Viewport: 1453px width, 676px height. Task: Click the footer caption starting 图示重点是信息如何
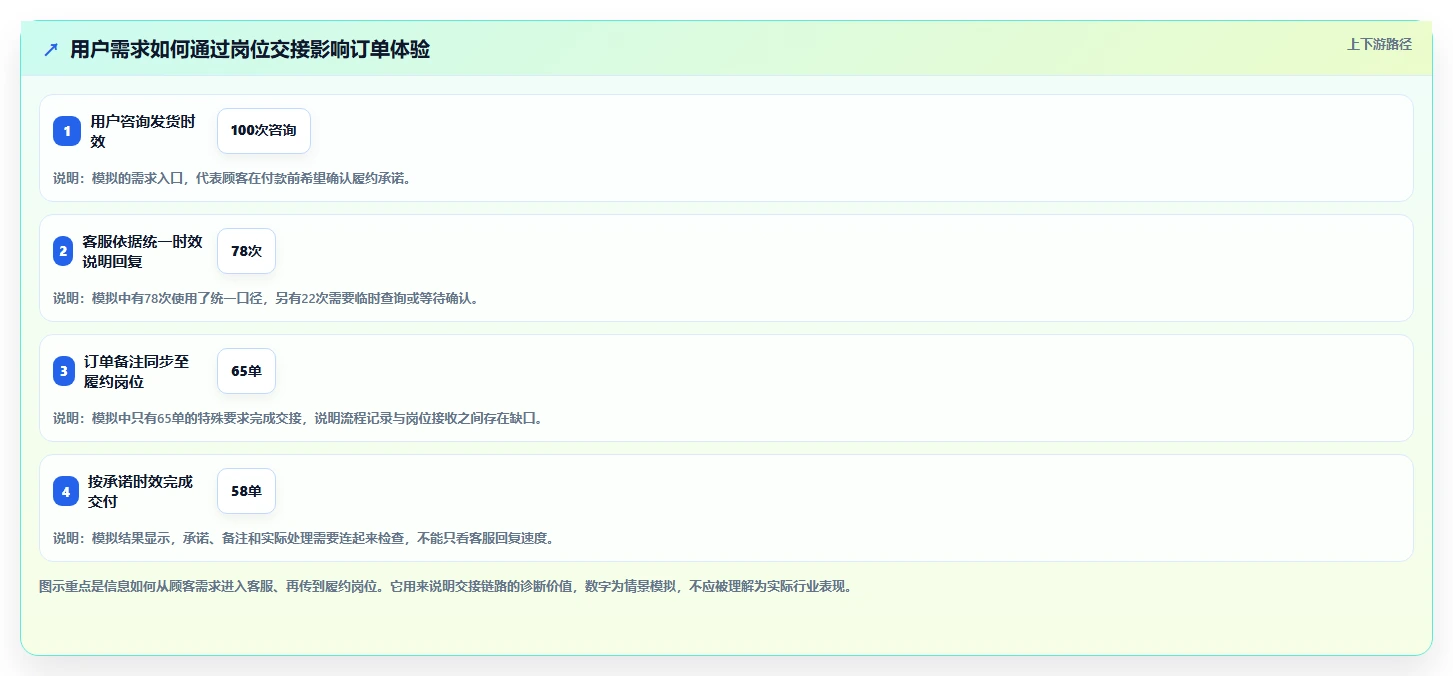pyautogui.click(x=446, y=586)
